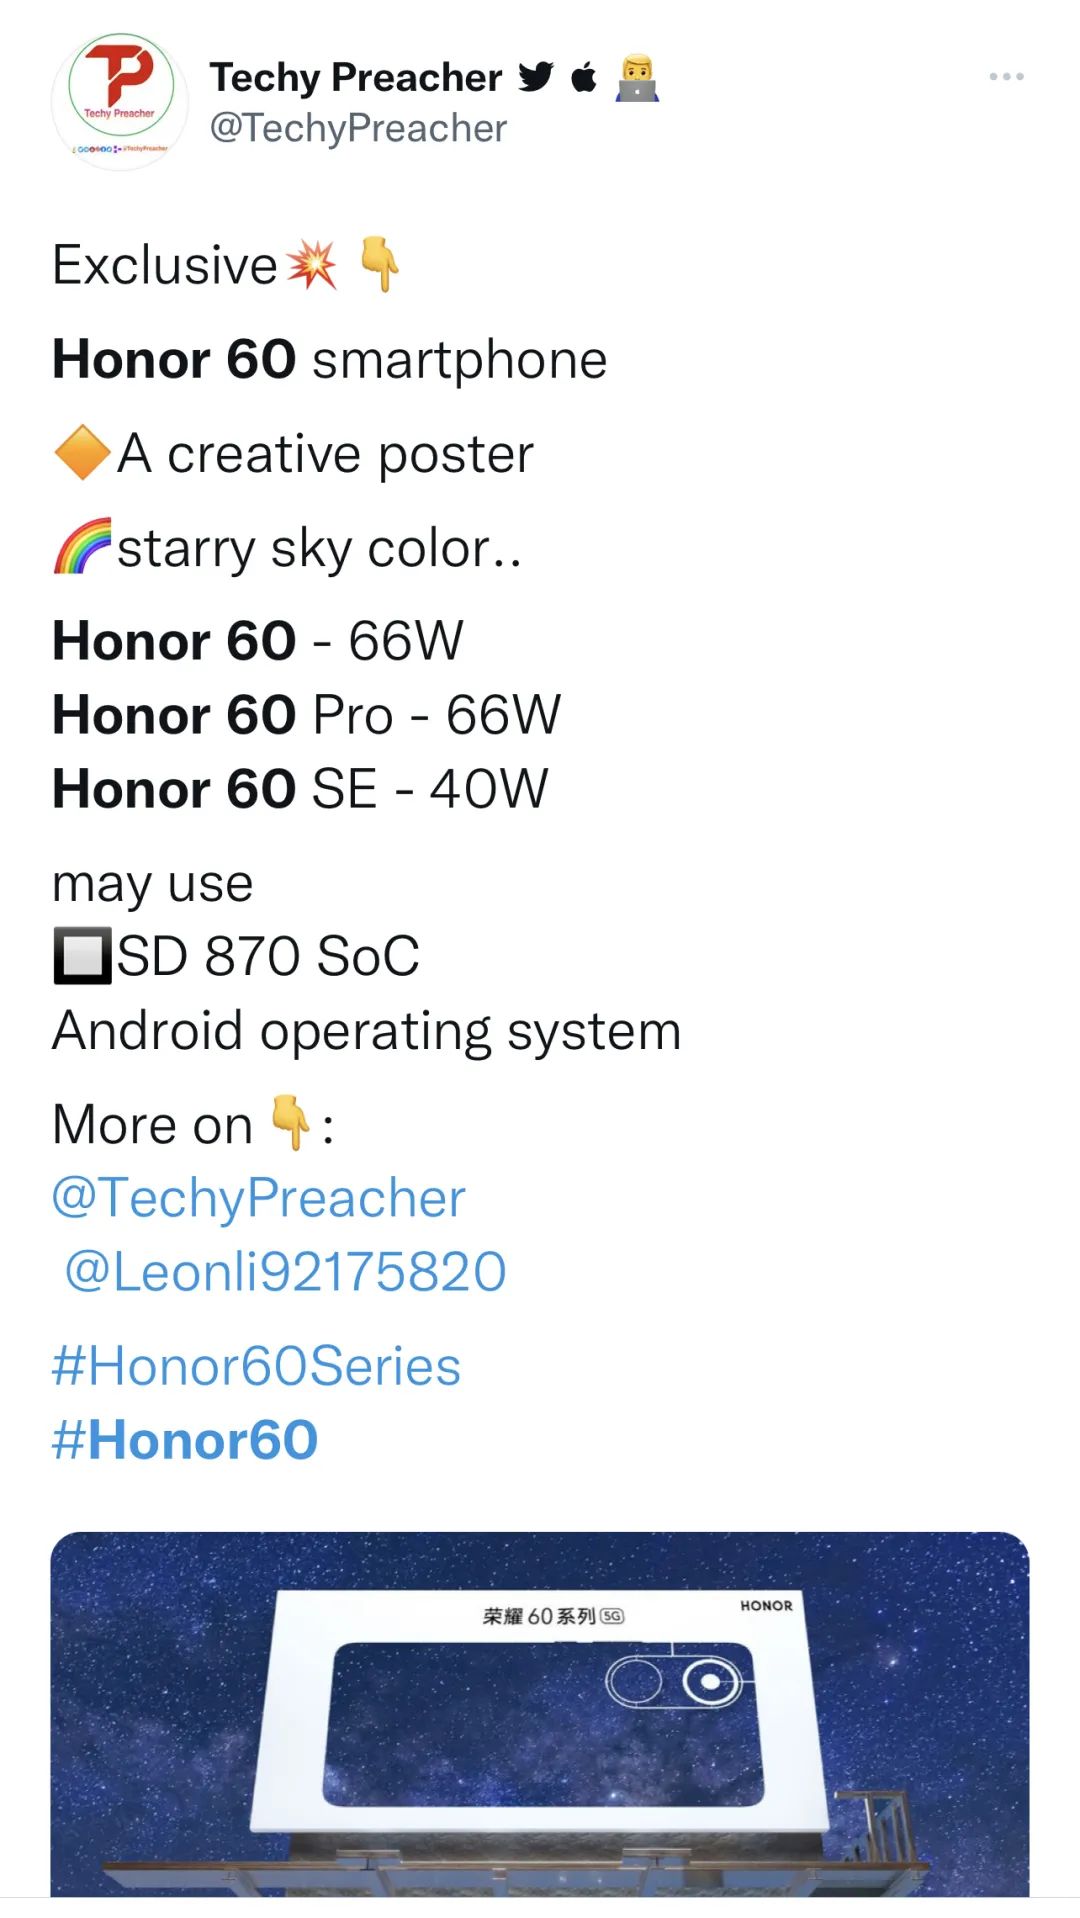The width and height of the screenshot is (1080, 1918).
Task: Click the rainbow emoji before starry sky
Action: pos(82,546)
